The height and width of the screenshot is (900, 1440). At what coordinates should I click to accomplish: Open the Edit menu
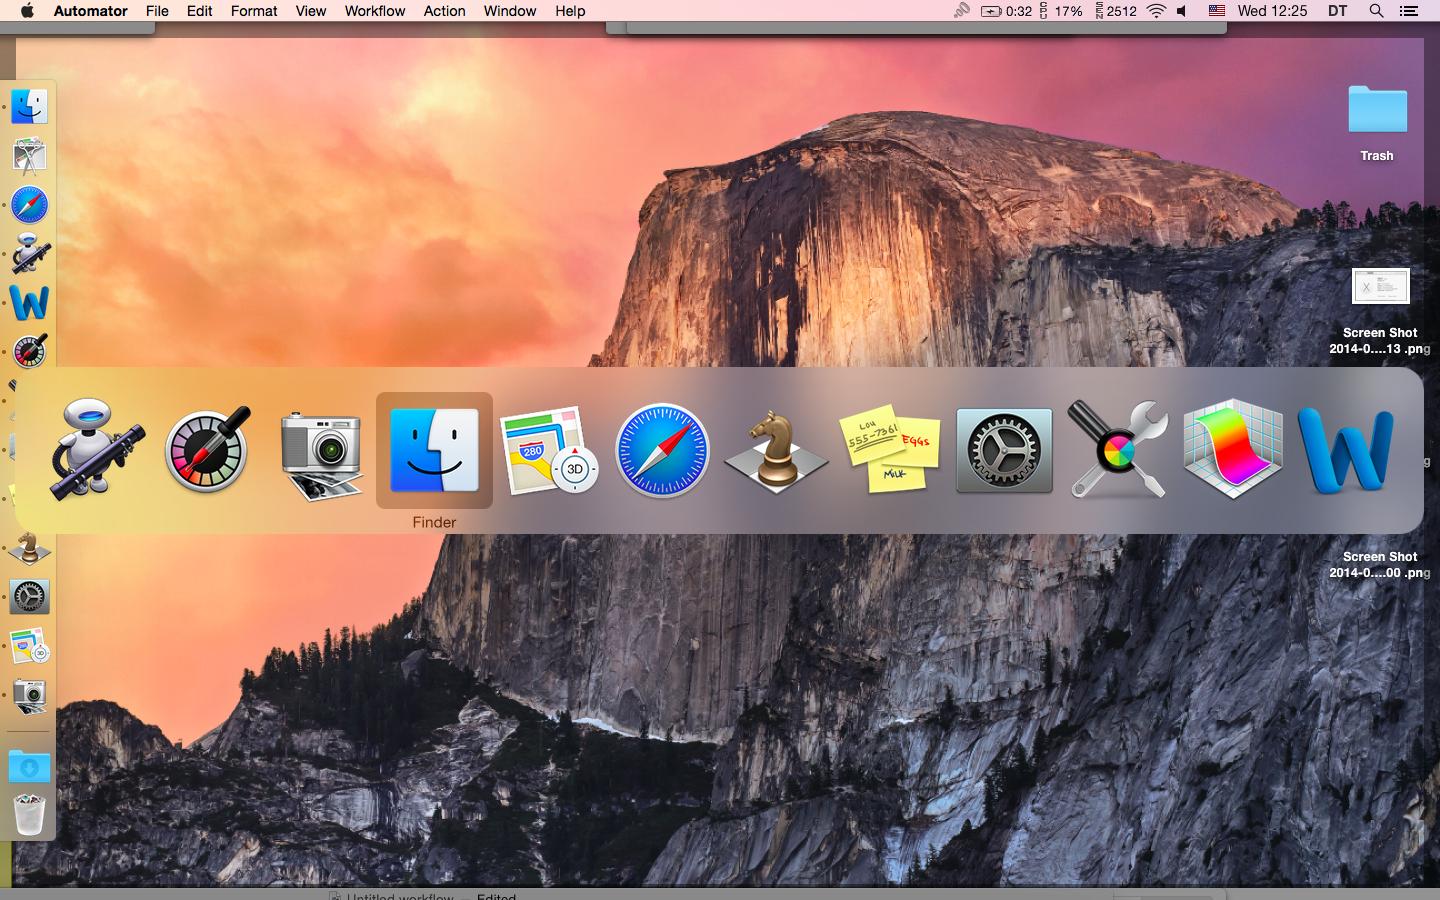pos(200,11)
